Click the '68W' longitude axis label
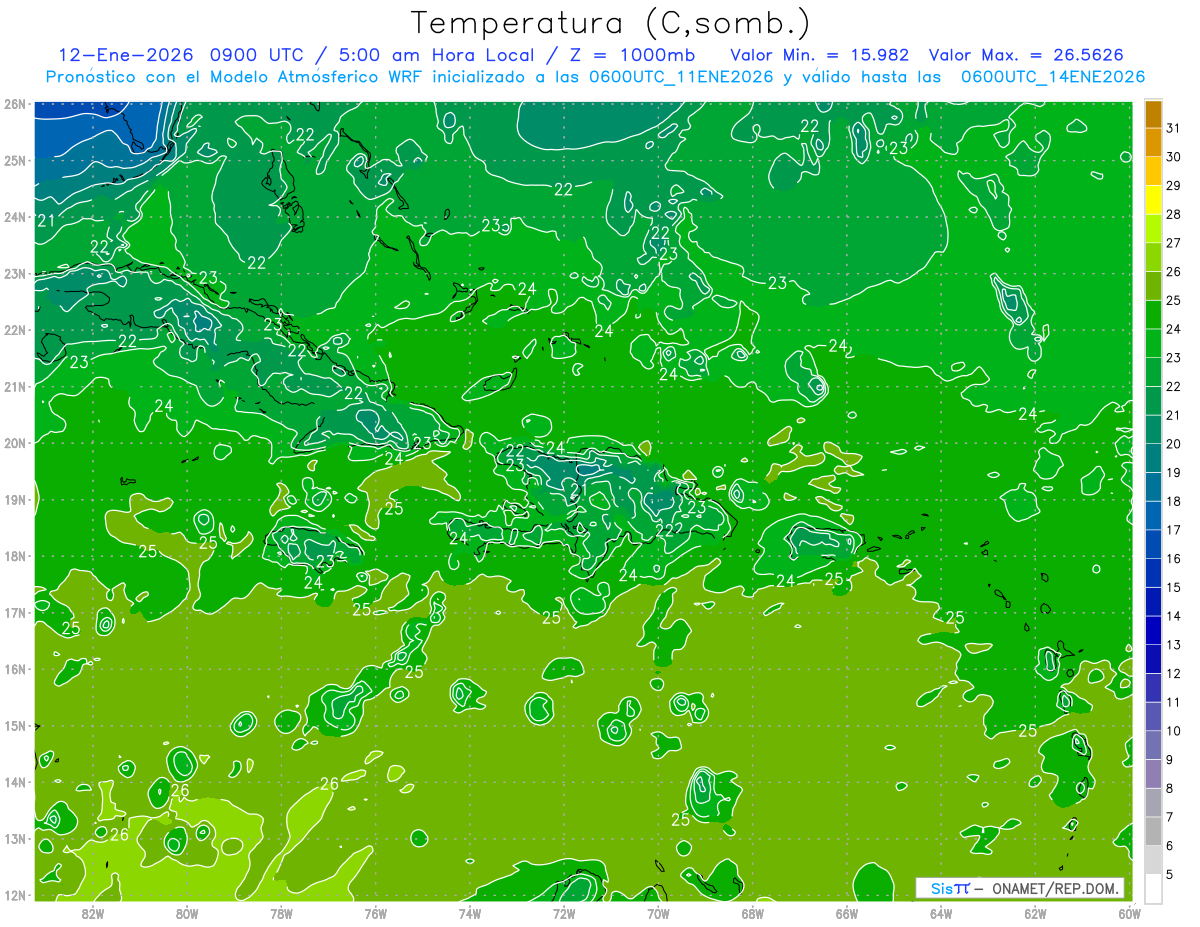This screenshot has height=927, width=1200. (753, 913)
